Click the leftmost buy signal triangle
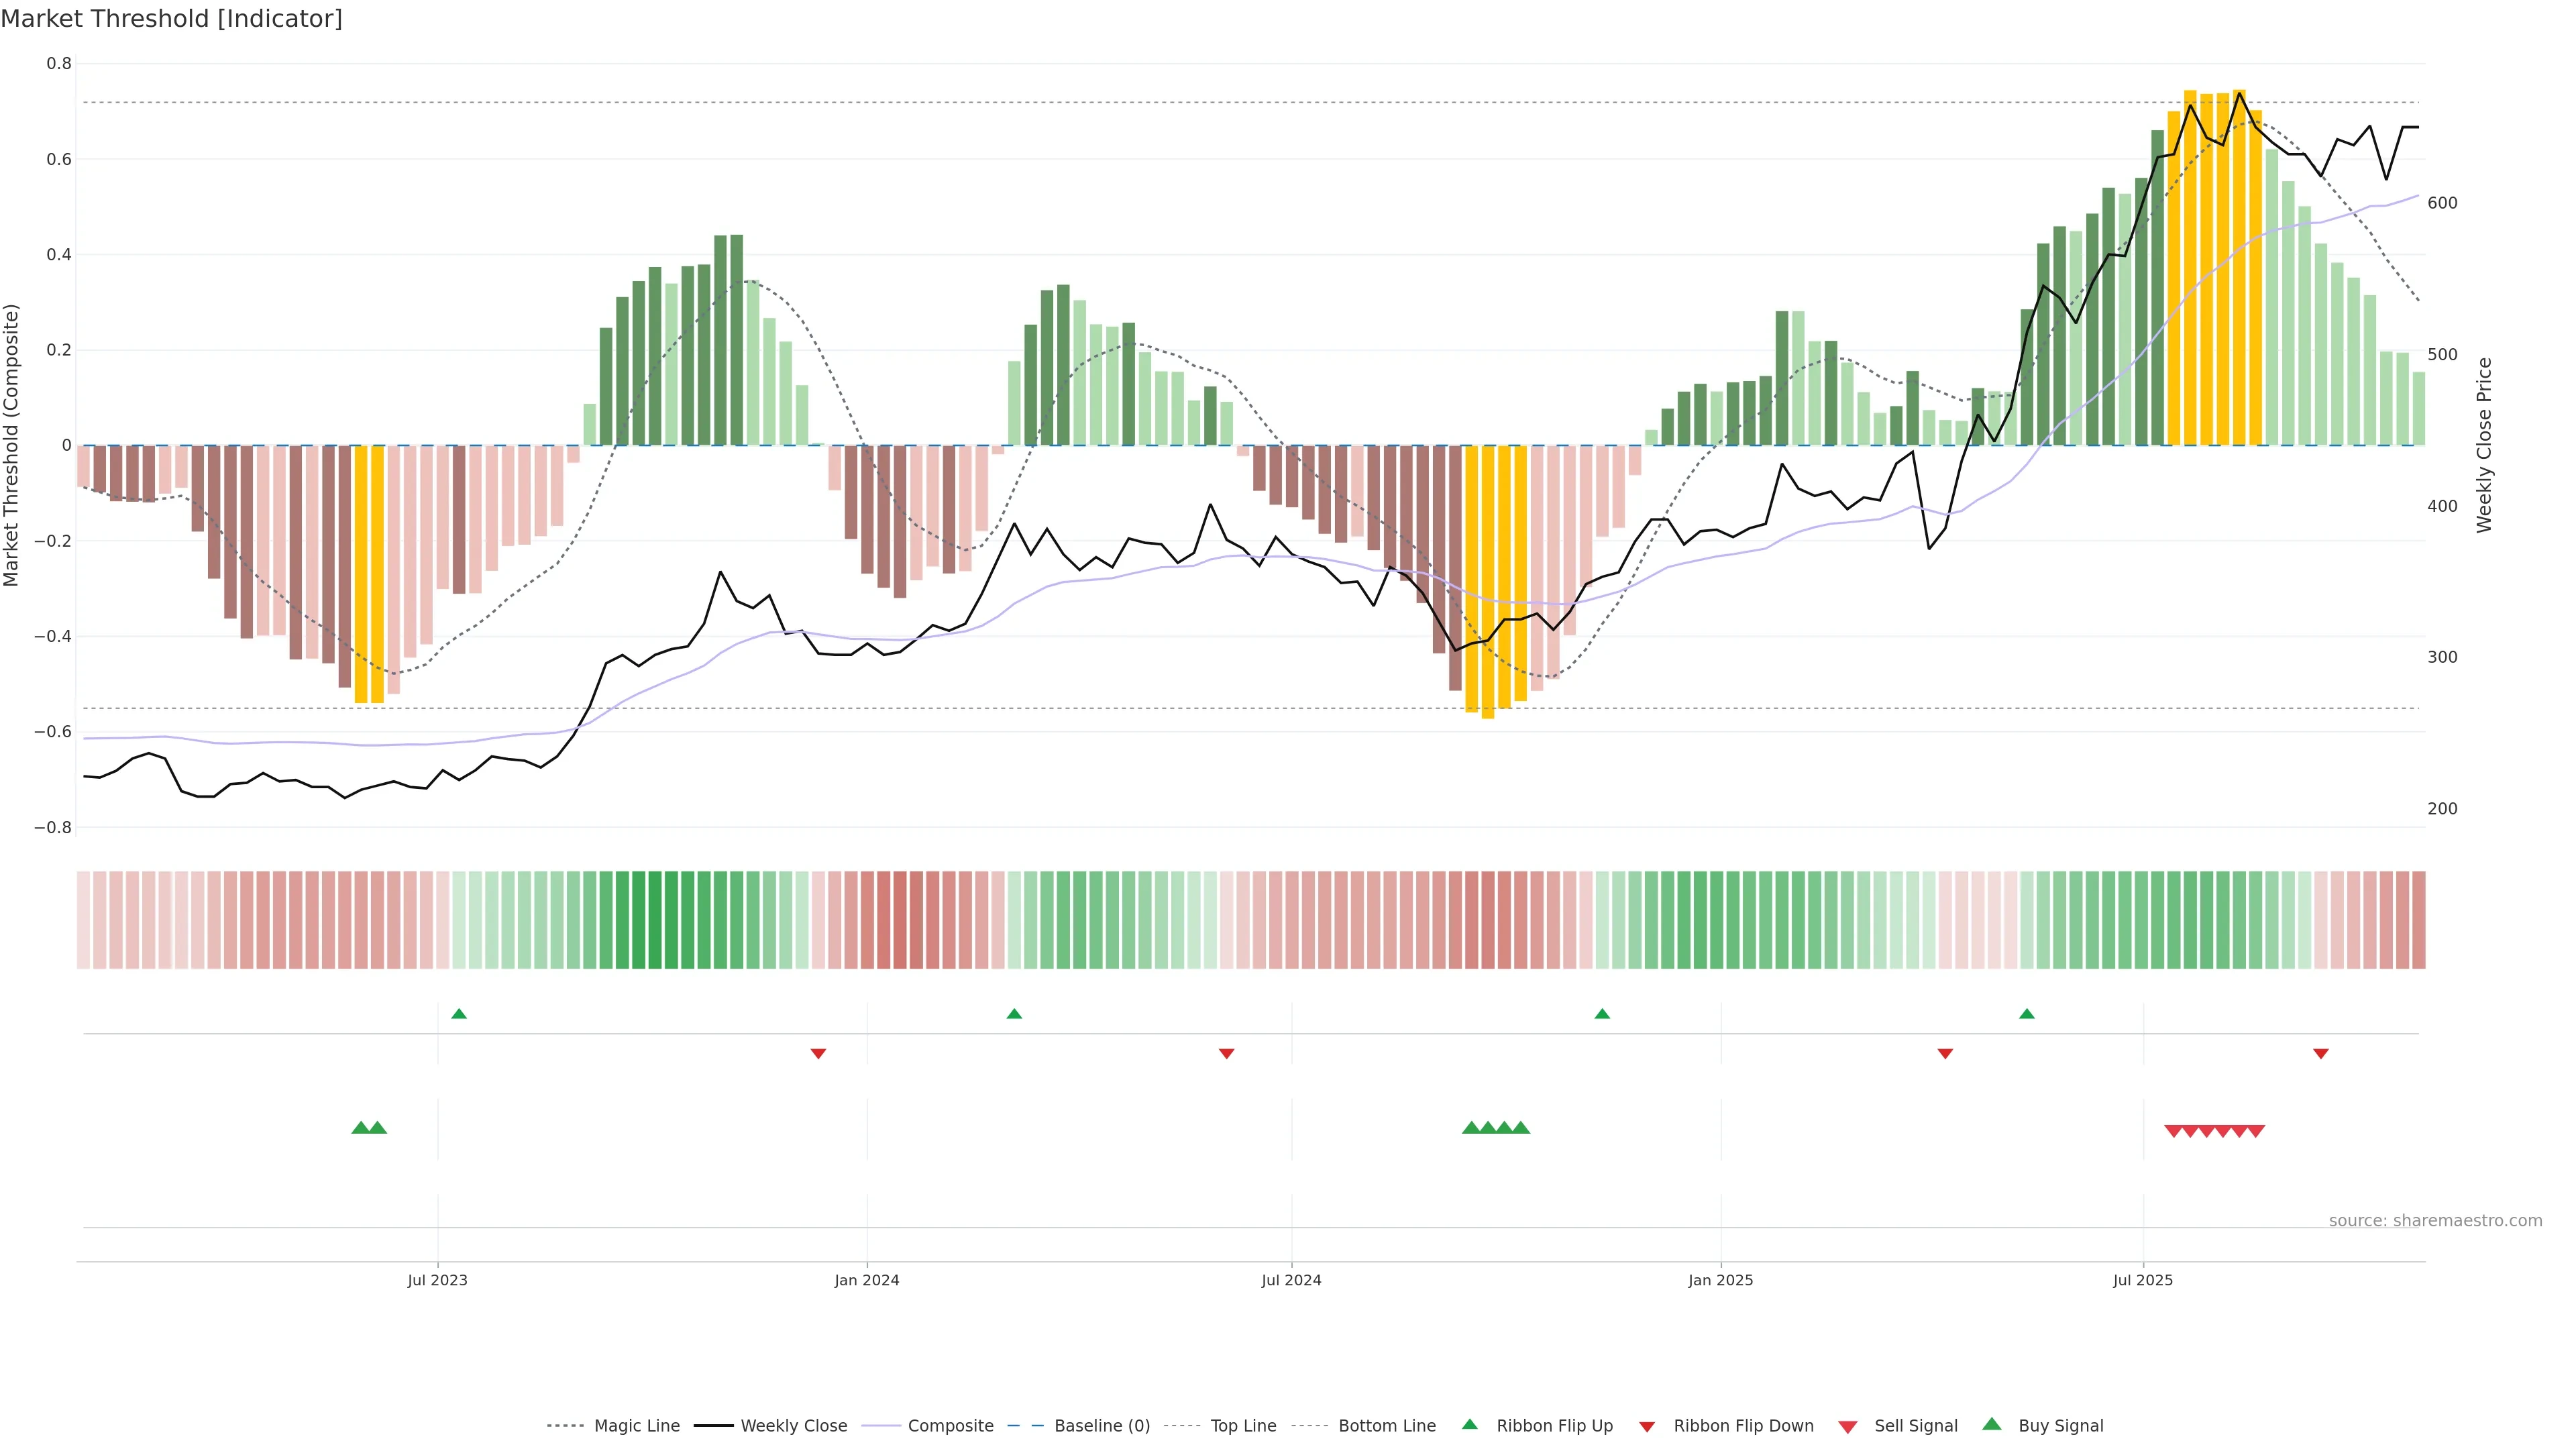 click(x=361, y=1128)
